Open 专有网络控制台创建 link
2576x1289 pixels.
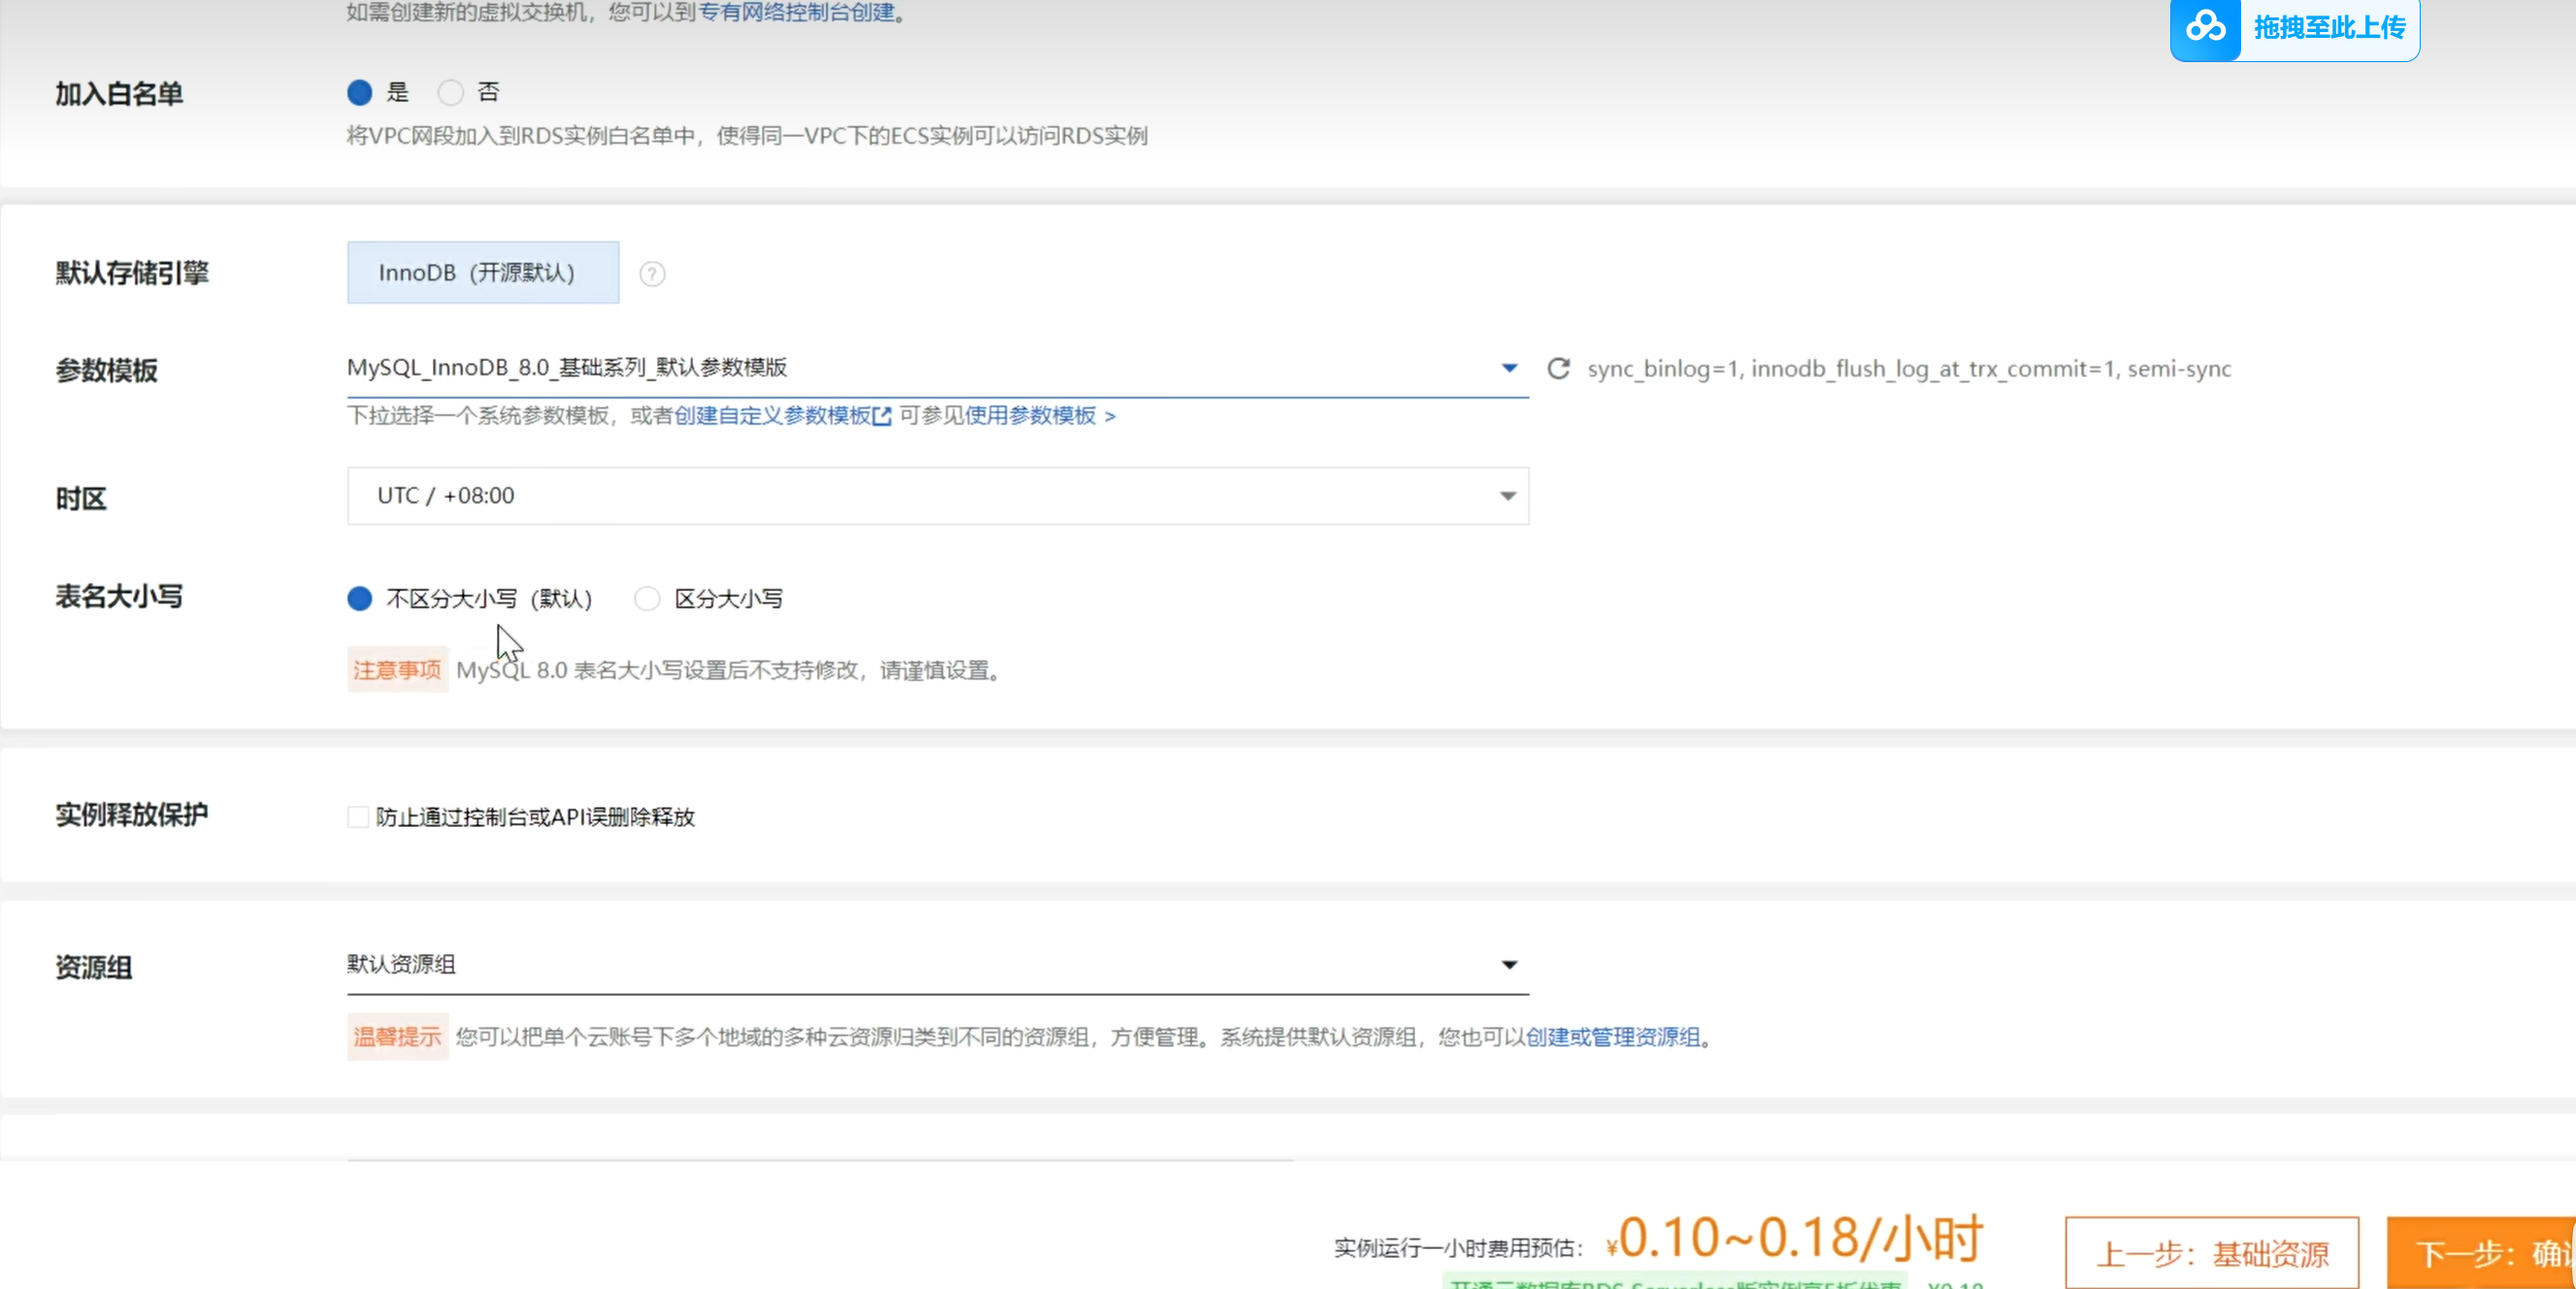point(796,12)
